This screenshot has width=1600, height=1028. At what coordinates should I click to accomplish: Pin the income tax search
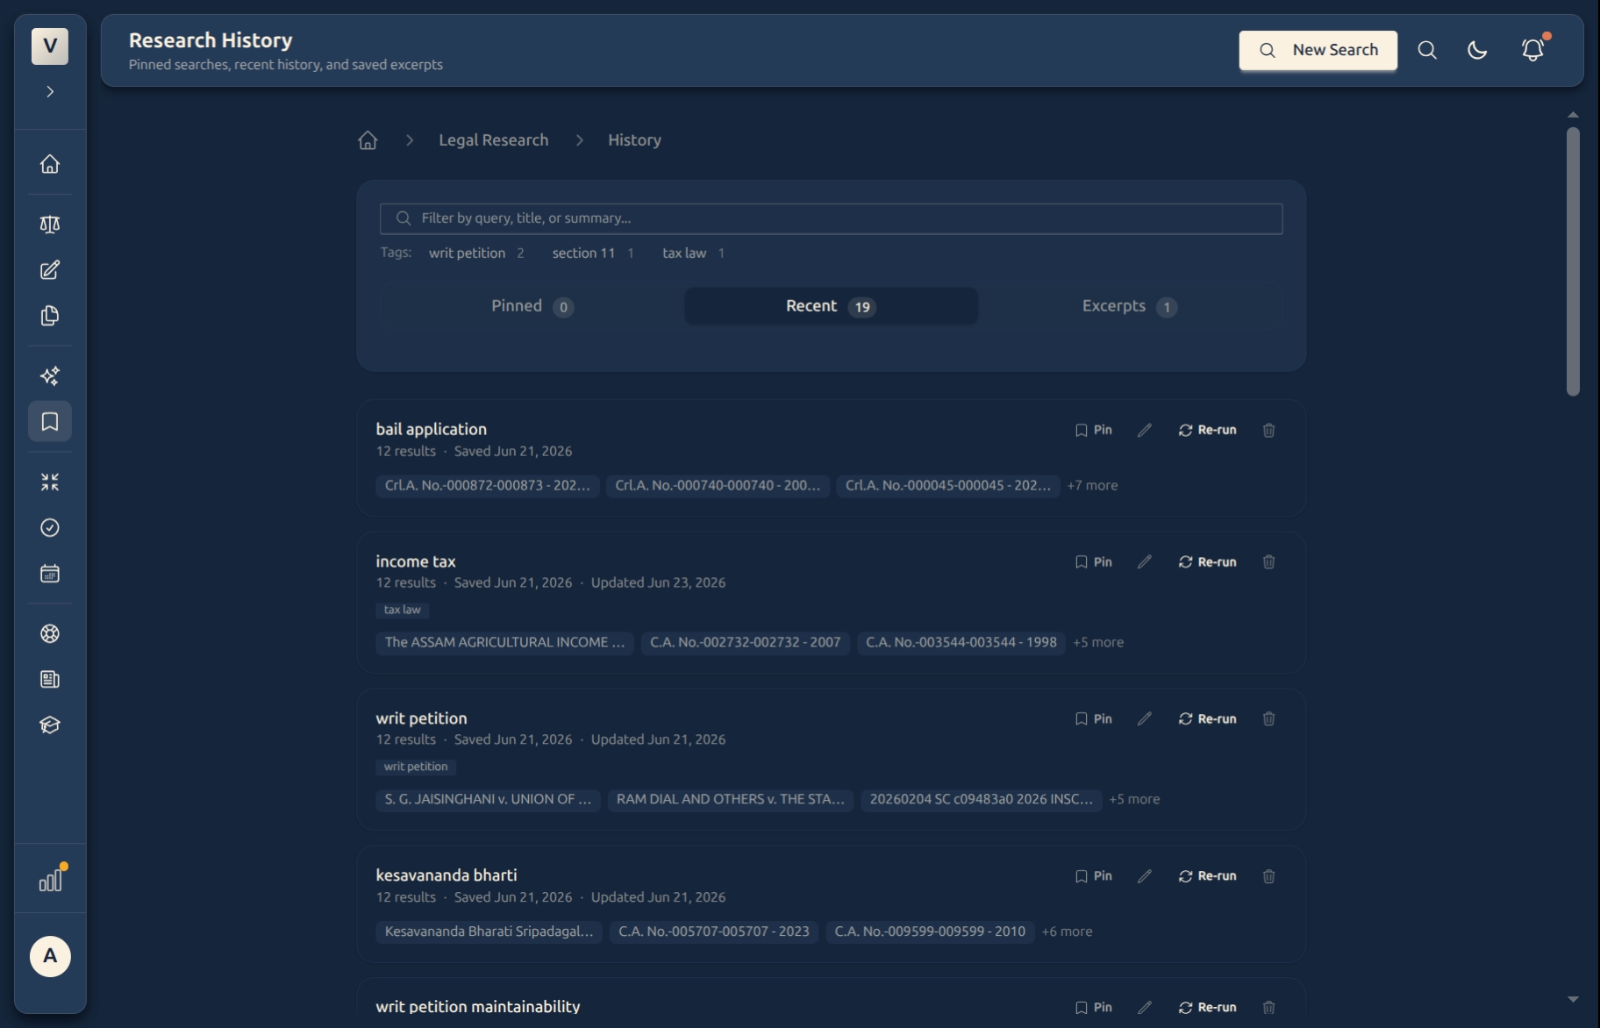(x=1093, y=562)
